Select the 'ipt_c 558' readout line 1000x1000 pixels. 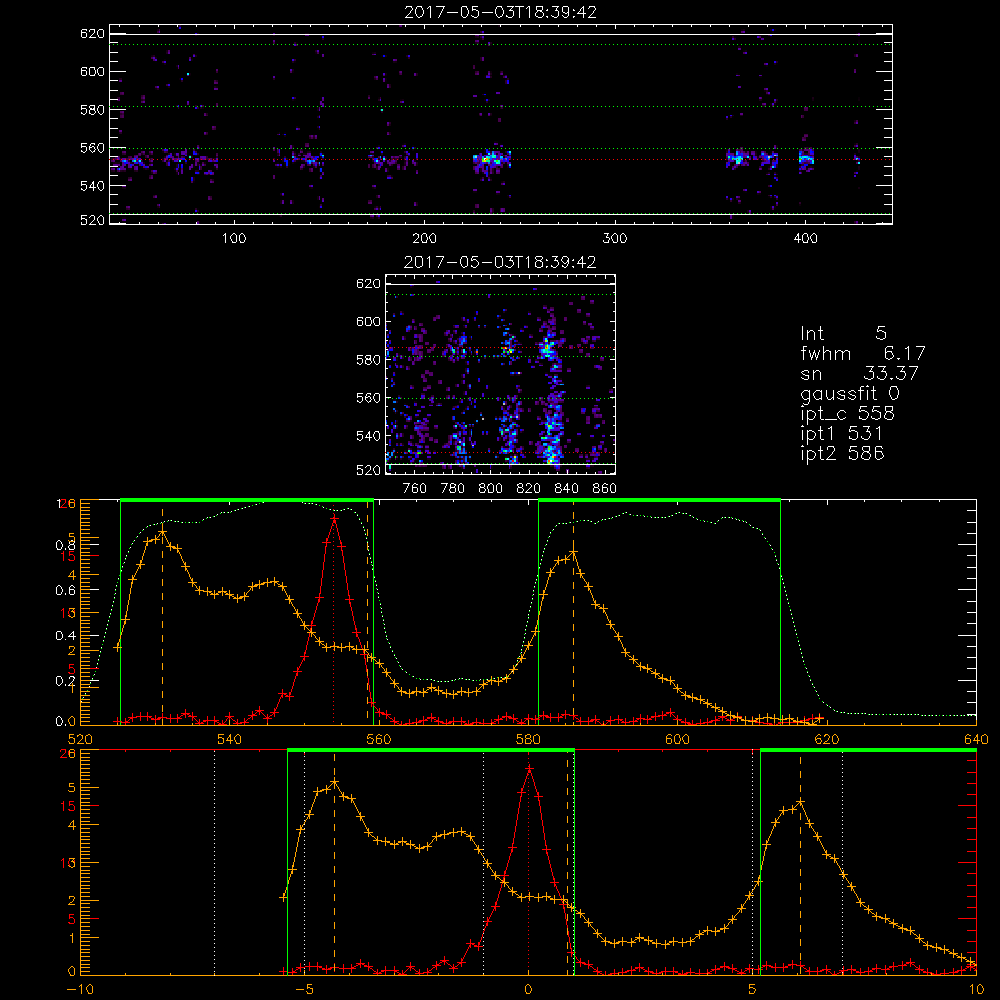click(x=848, y=414)
